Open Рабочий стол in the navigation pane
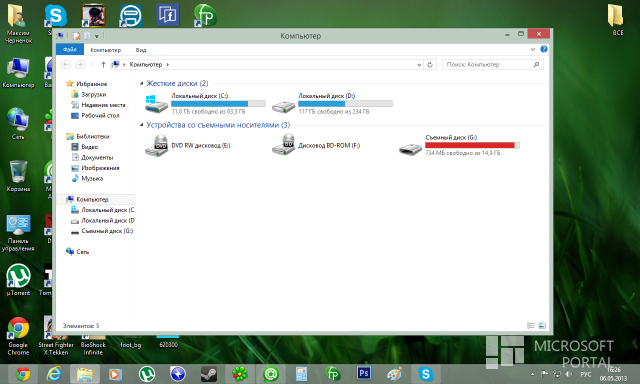 pos(100,115)
